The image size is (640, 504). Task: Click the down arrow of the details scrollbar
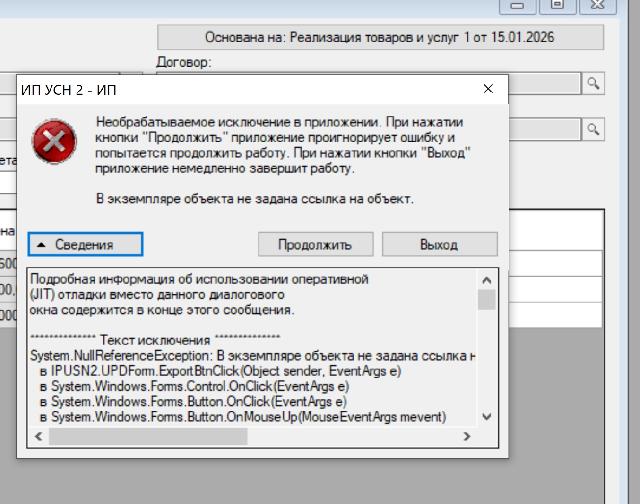point(486,416)
